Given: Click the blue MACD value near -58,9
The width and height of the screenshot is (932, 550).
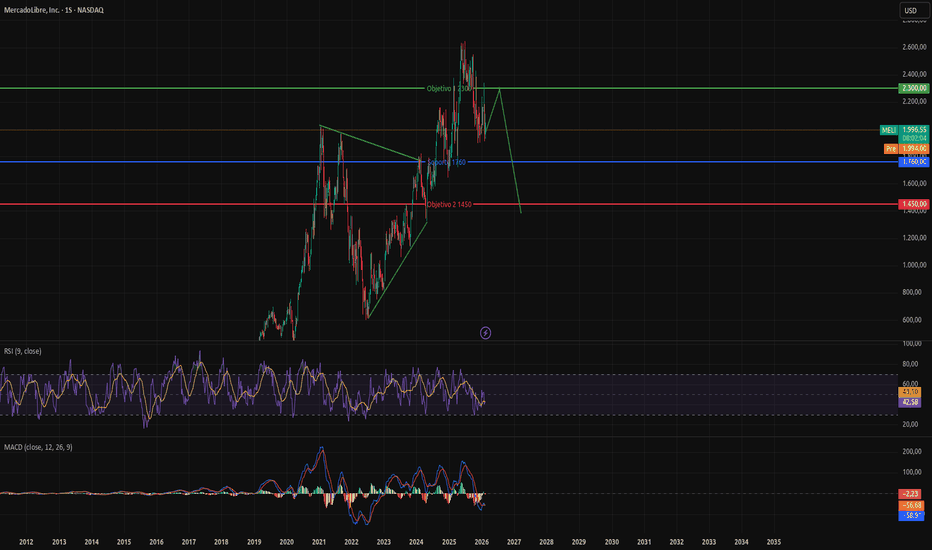Looking at the screenshot, I should [911, 516].
